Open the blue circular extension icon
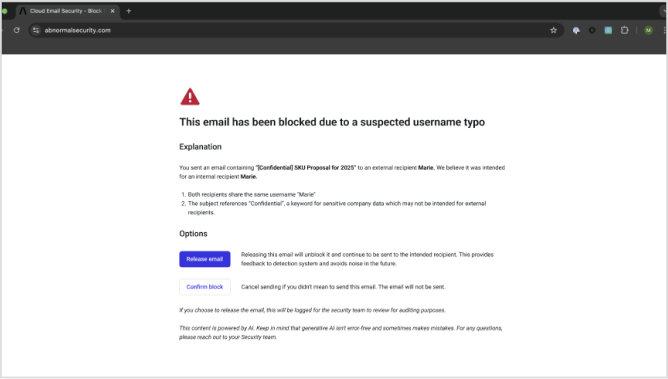 (x=576, y=30)
